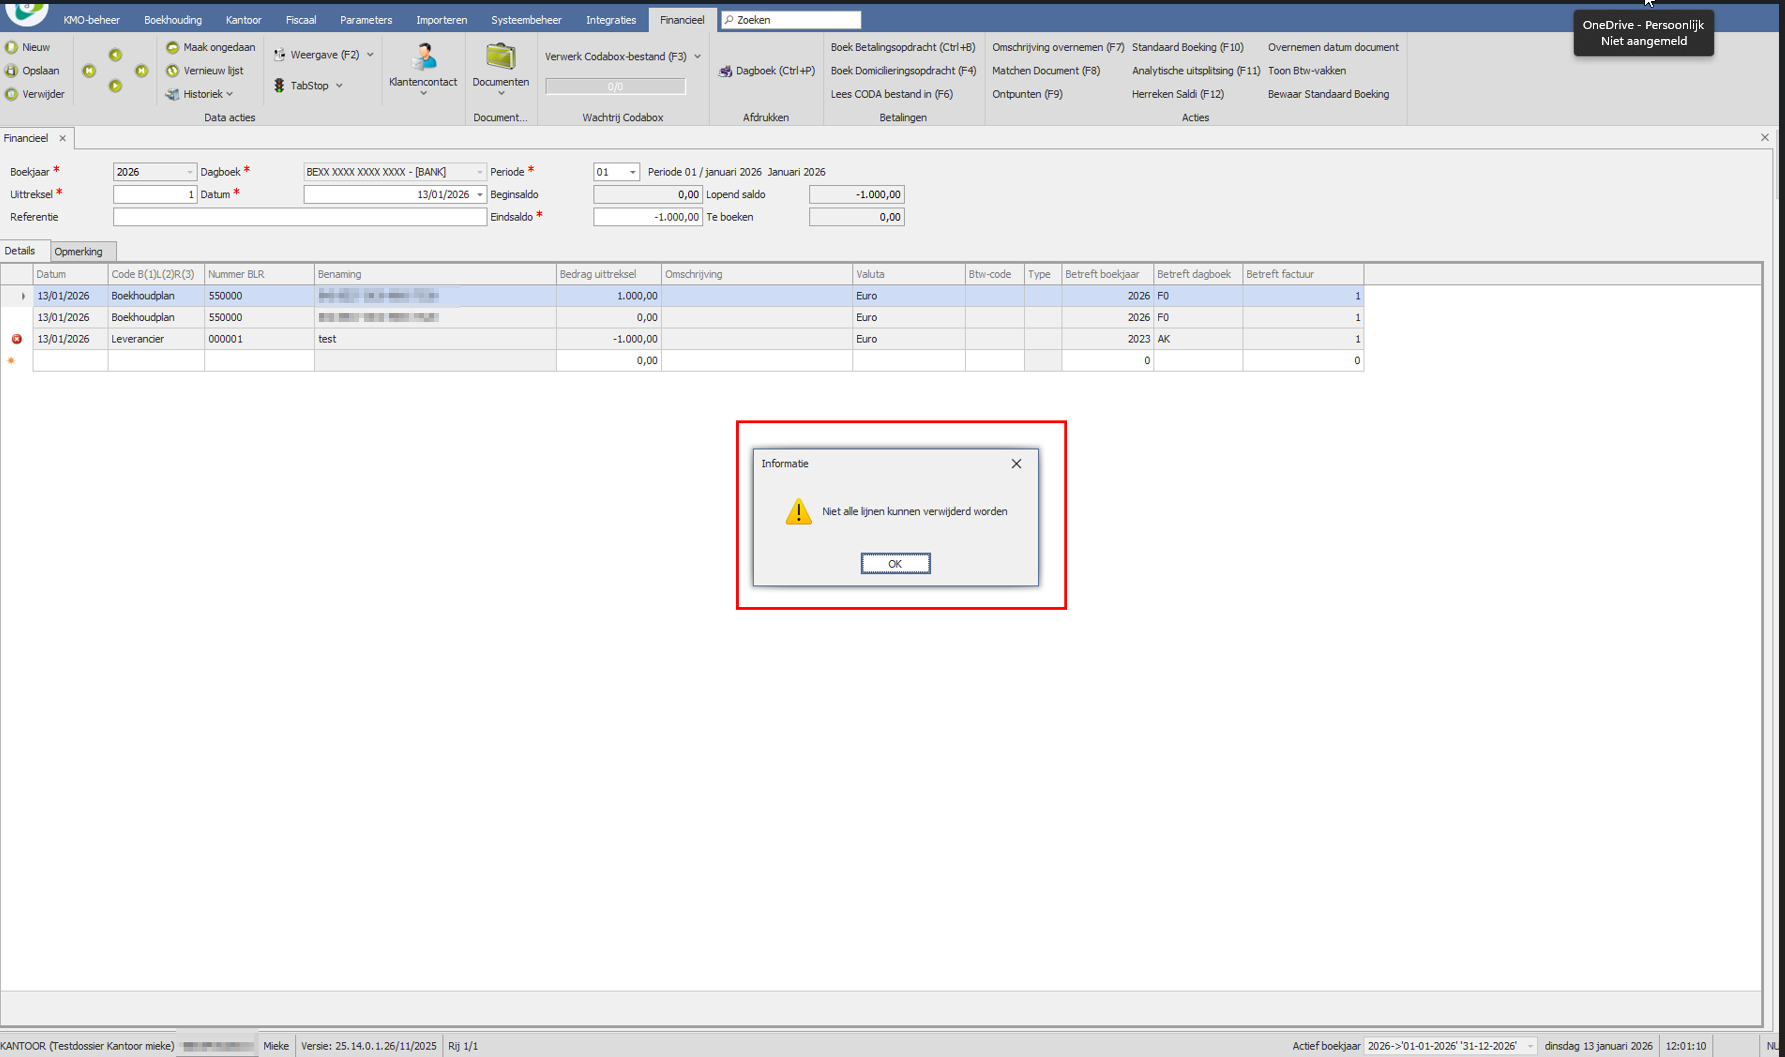Close the Informatie dialog with X
1785x1057 pixels.
1016,464
